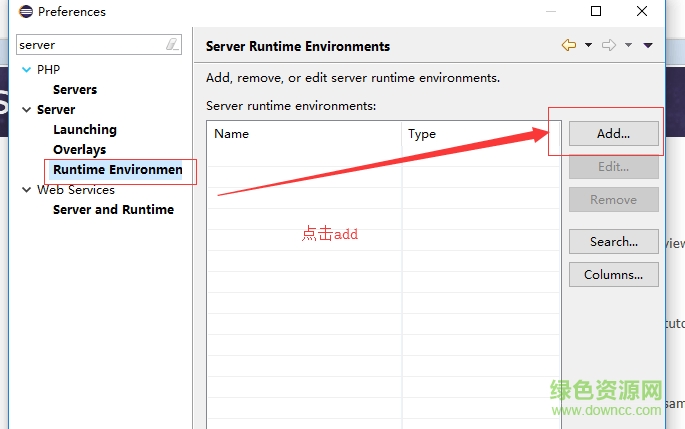Close the Preferences window

pyautogui.click(x=642, y=11)
